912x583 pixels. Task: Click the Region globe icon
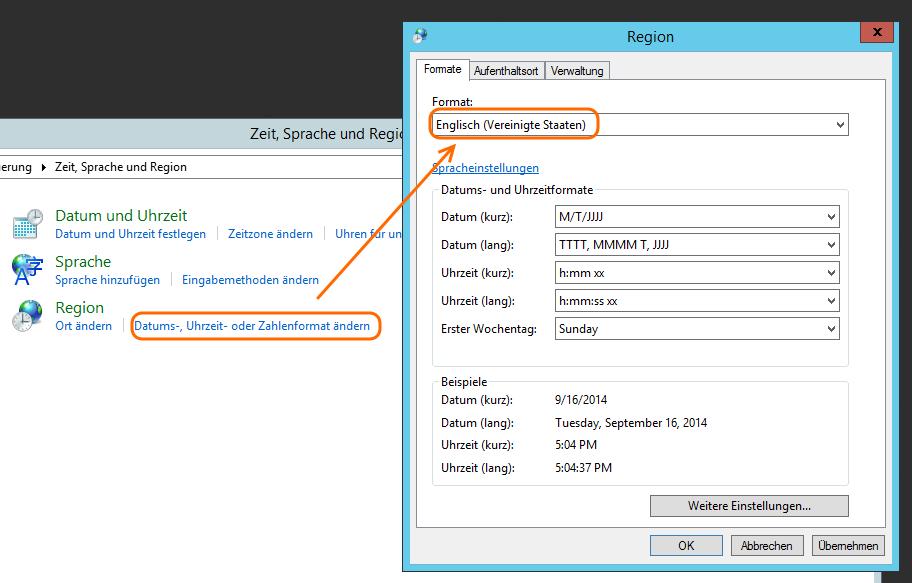(x=28, y=316)
